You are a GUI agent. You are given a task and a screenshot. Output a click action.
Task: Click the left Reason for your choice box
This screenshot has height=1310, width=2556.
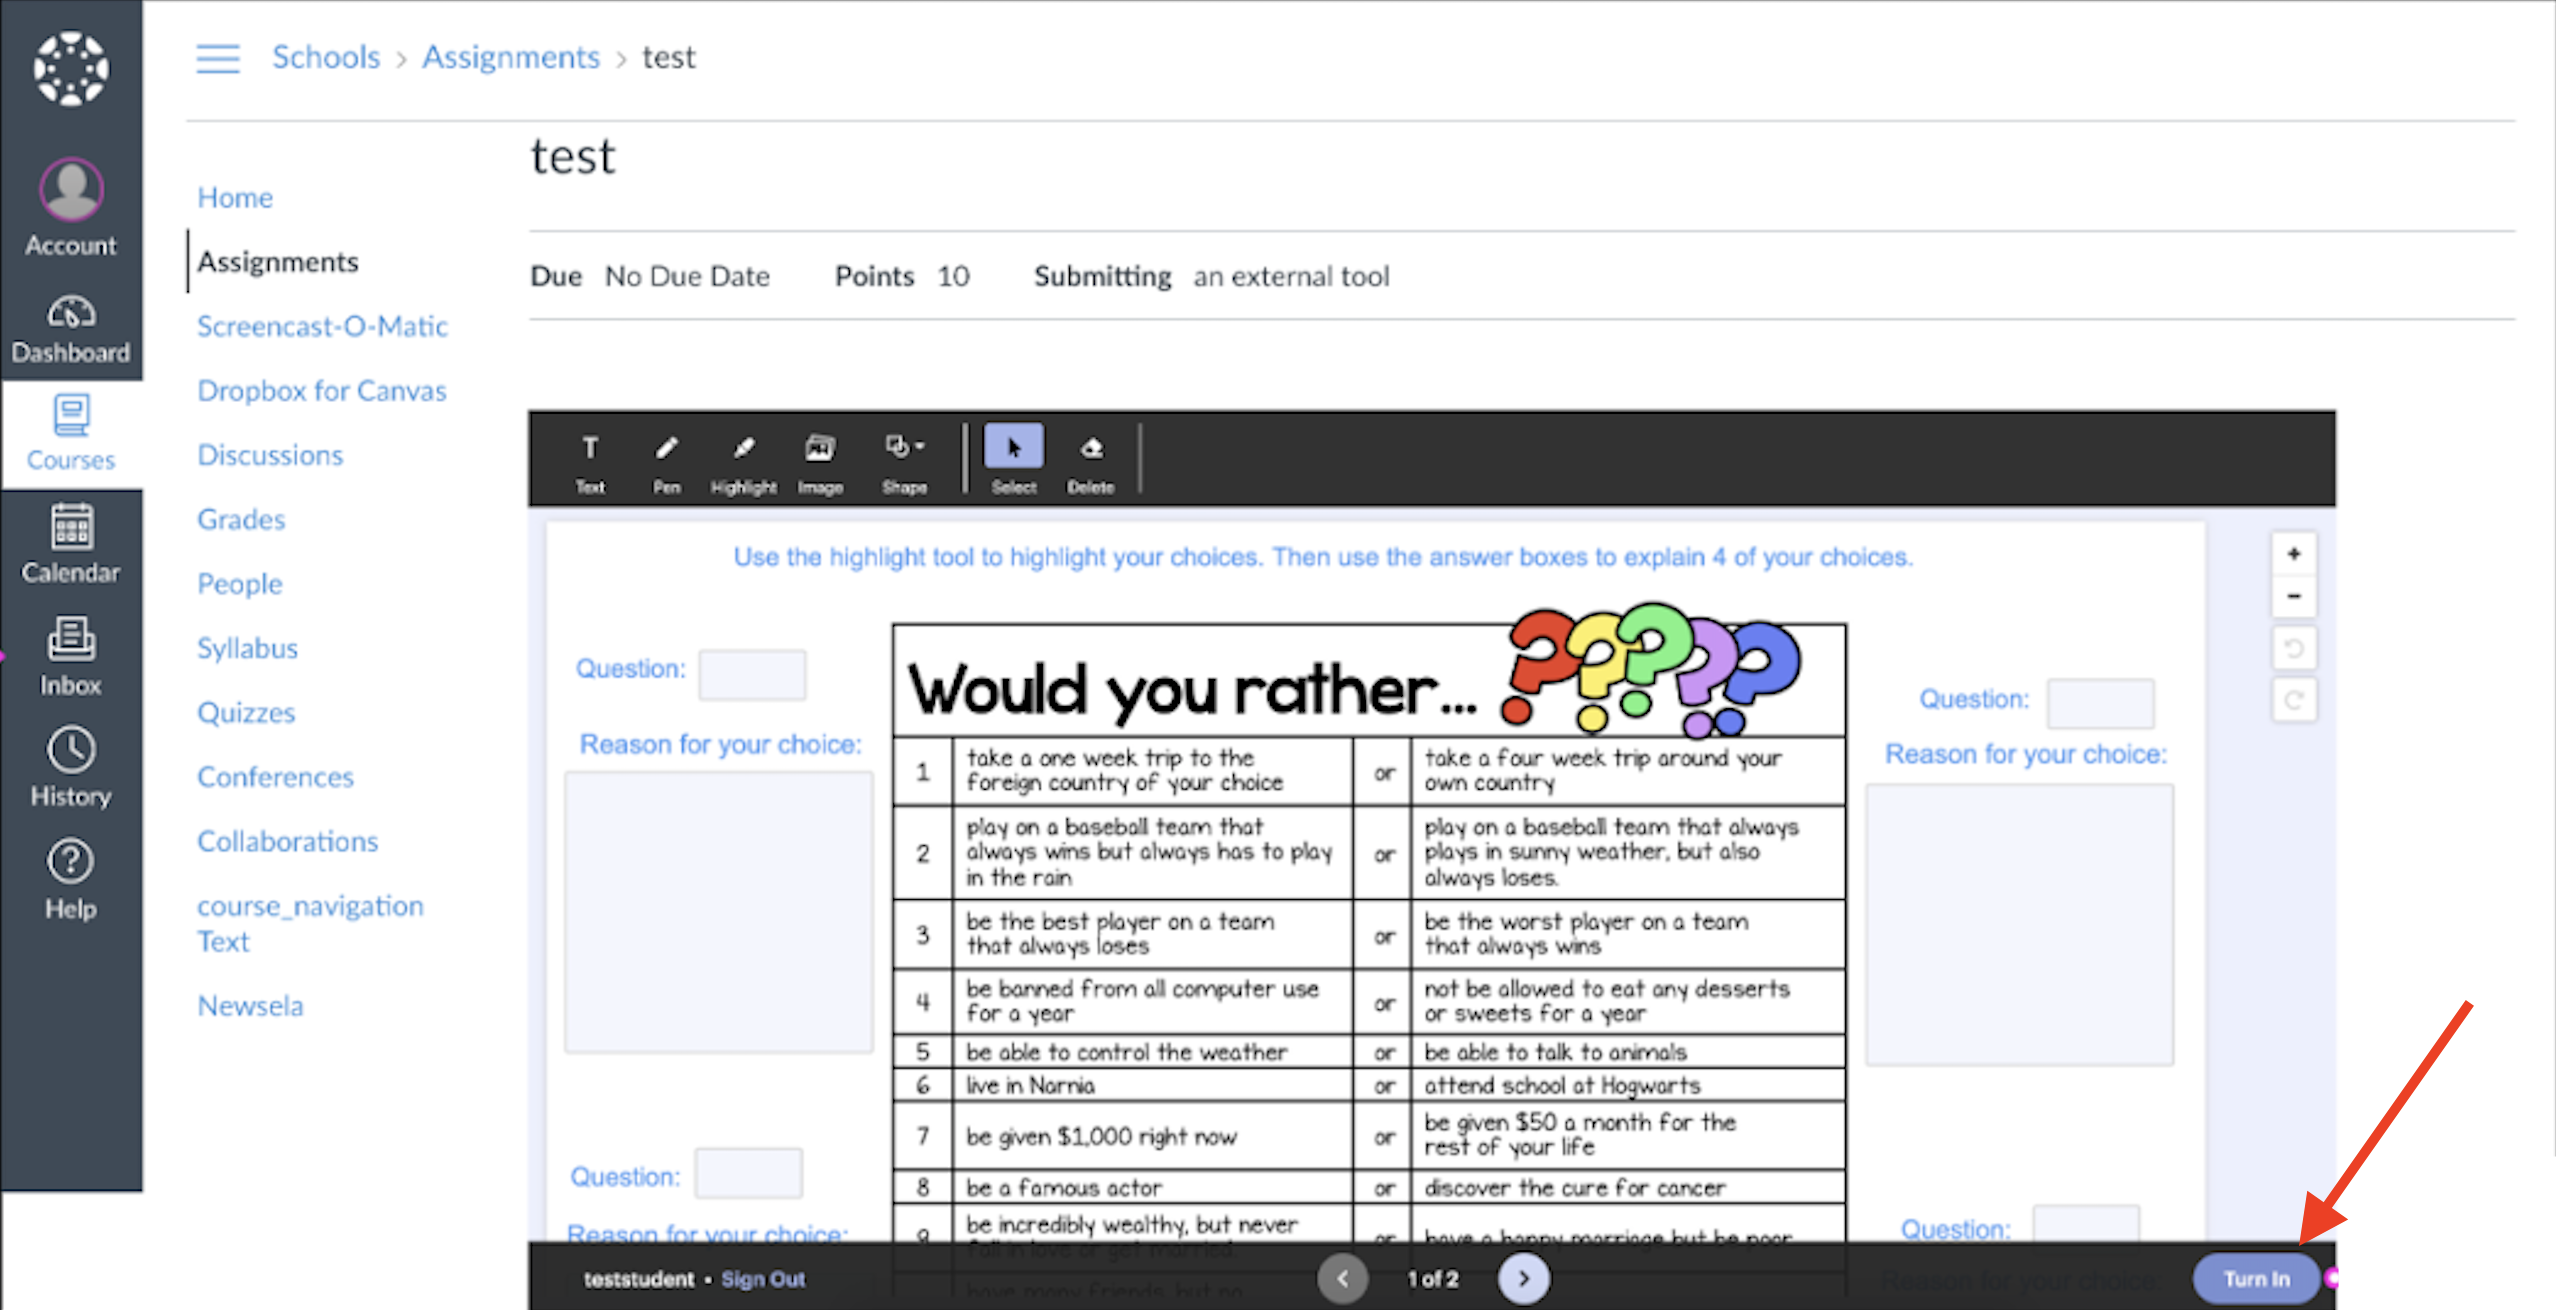(718, 911)
